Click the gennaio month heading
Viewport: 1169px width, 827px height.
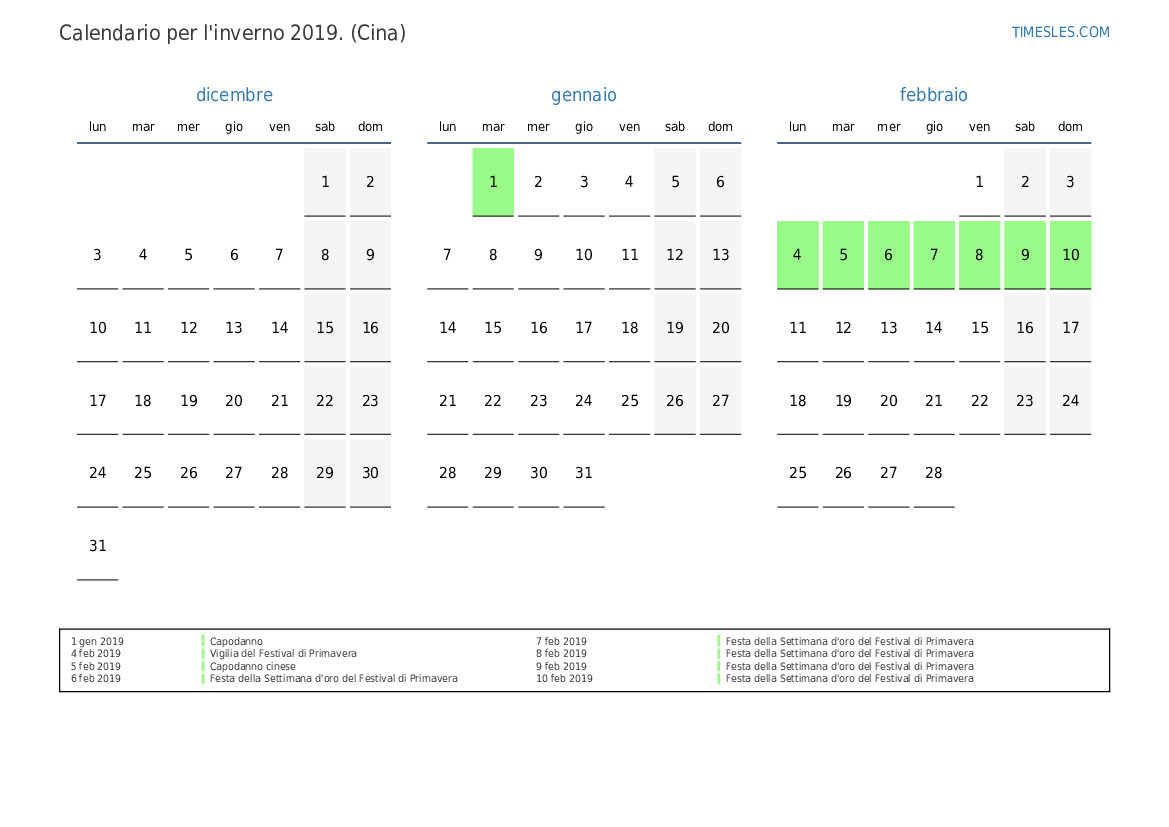point(584,95)
